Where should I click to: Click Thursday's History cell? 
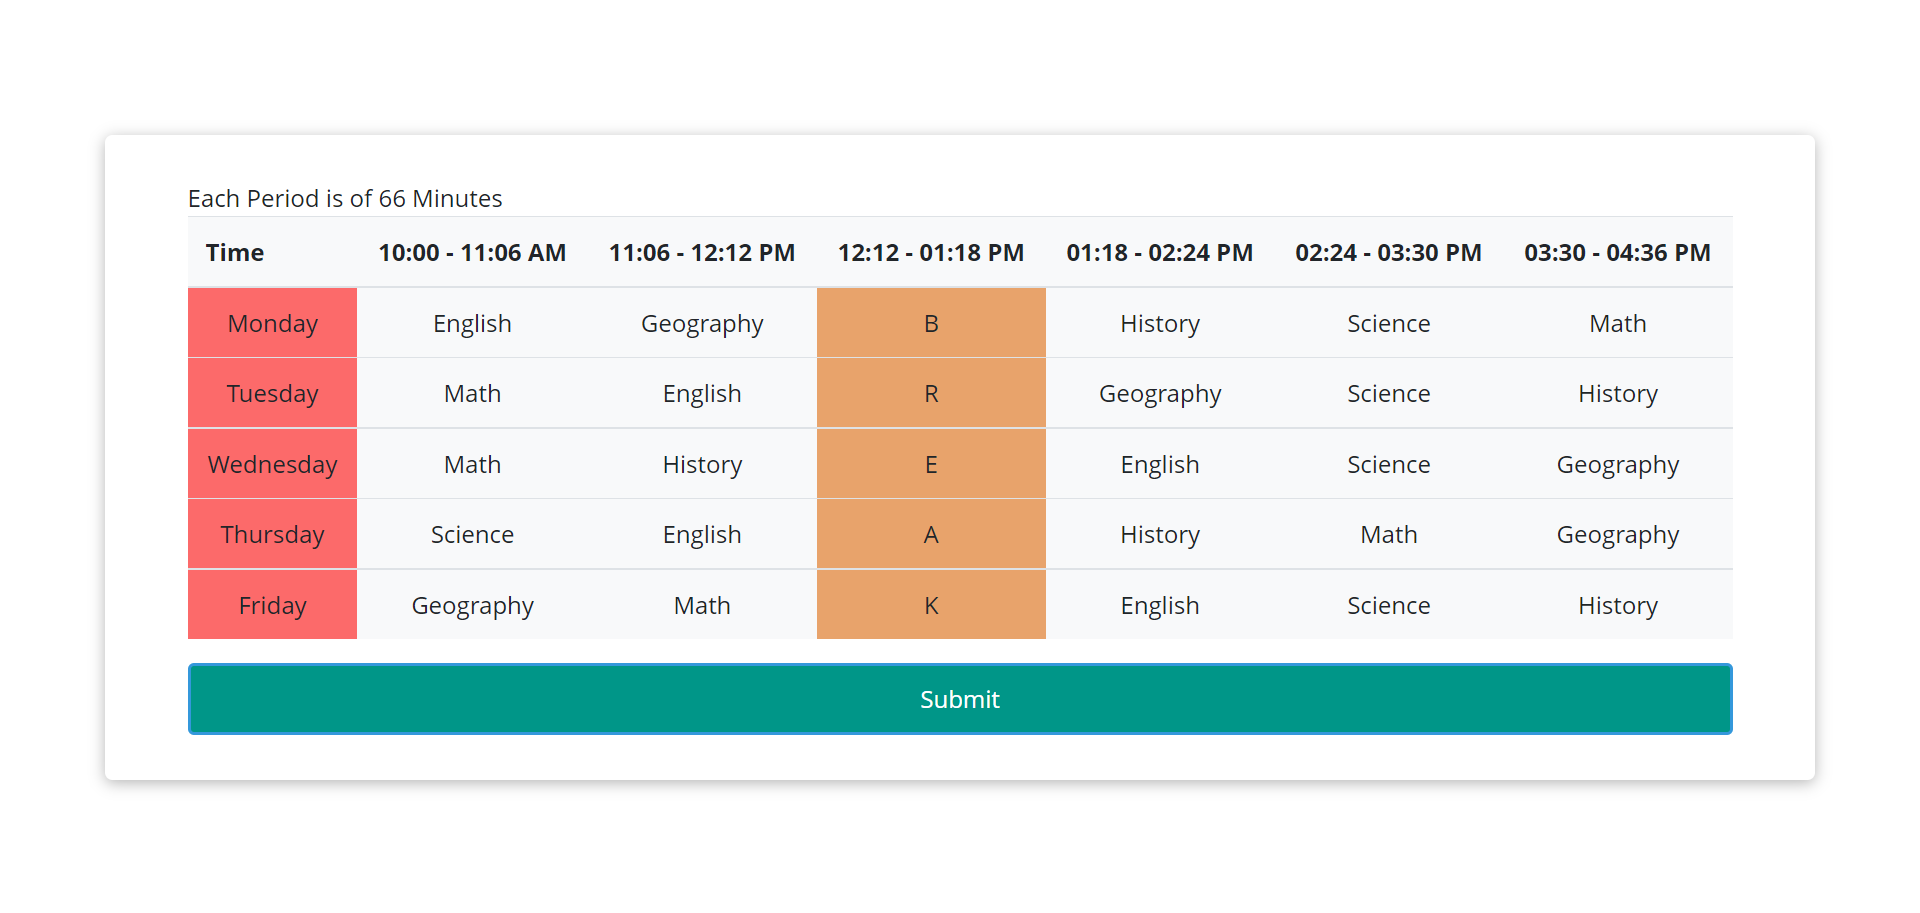pos(1160,534)
